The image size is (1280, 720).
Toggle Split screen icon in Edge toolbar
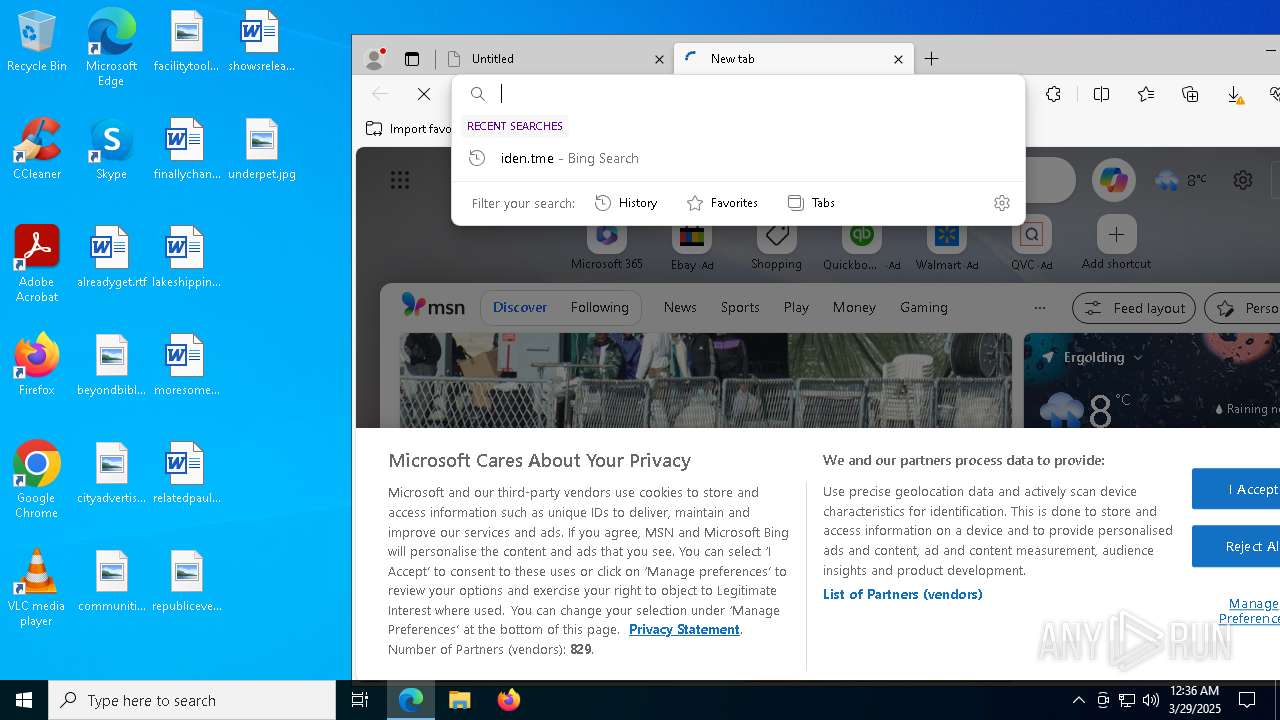click(x=1101, y=94)
